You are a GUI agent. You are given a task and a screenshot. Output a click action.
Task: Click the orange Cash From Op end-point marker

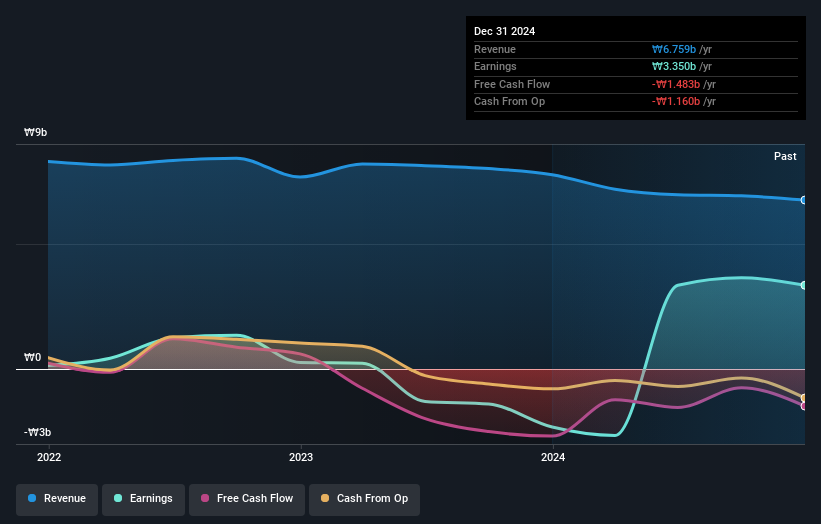coord(804,398)
